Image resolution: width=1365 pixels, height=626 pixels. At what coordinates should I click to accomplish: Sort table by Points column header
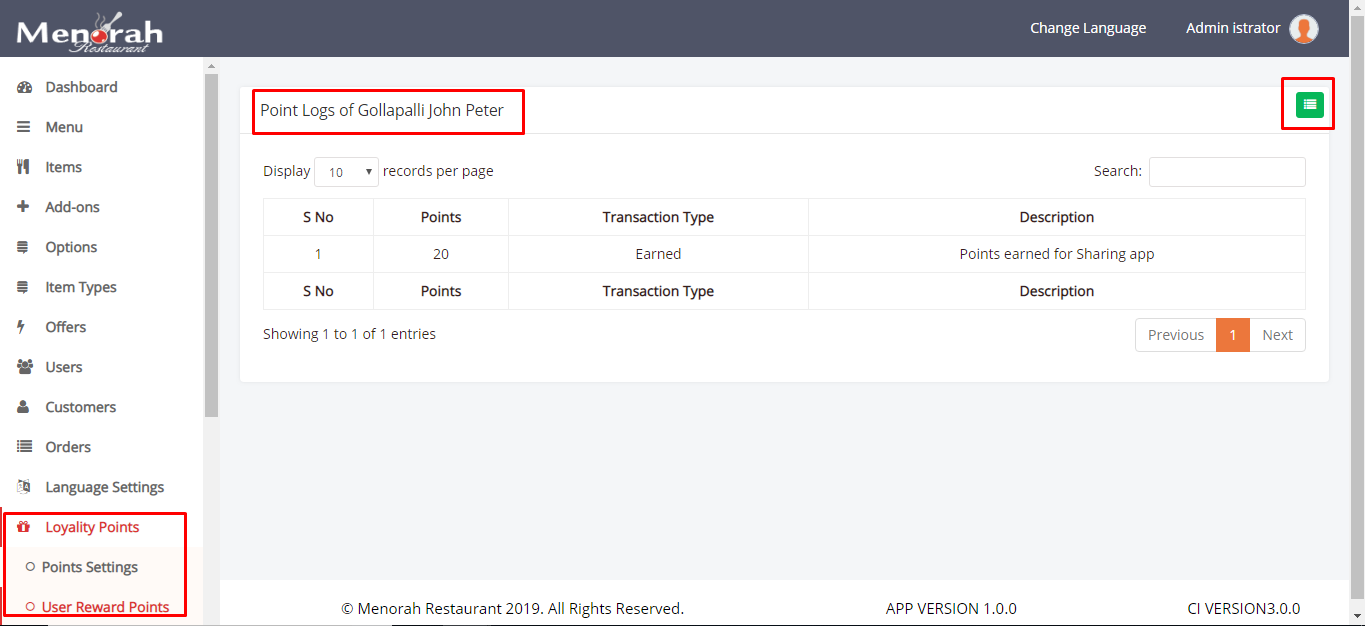point(441,217)
